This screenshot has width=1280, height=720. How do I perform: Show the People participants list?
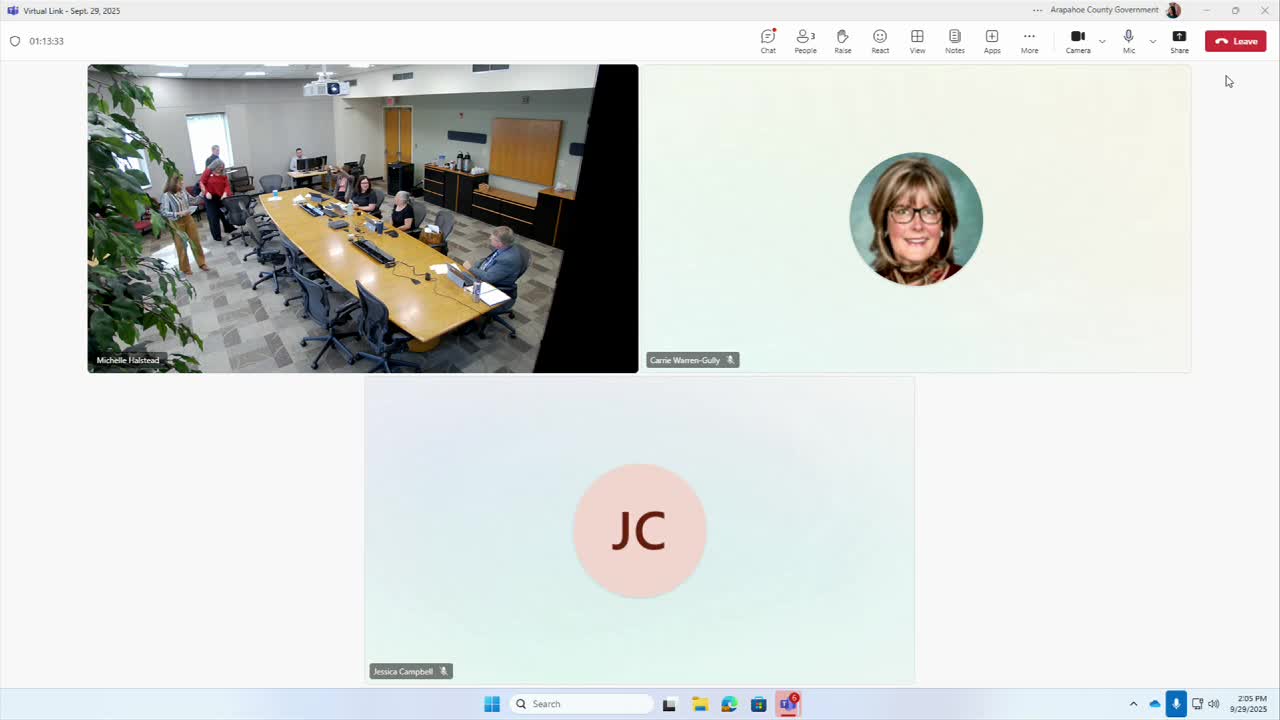pyautogui.click(x=805, y=41)
